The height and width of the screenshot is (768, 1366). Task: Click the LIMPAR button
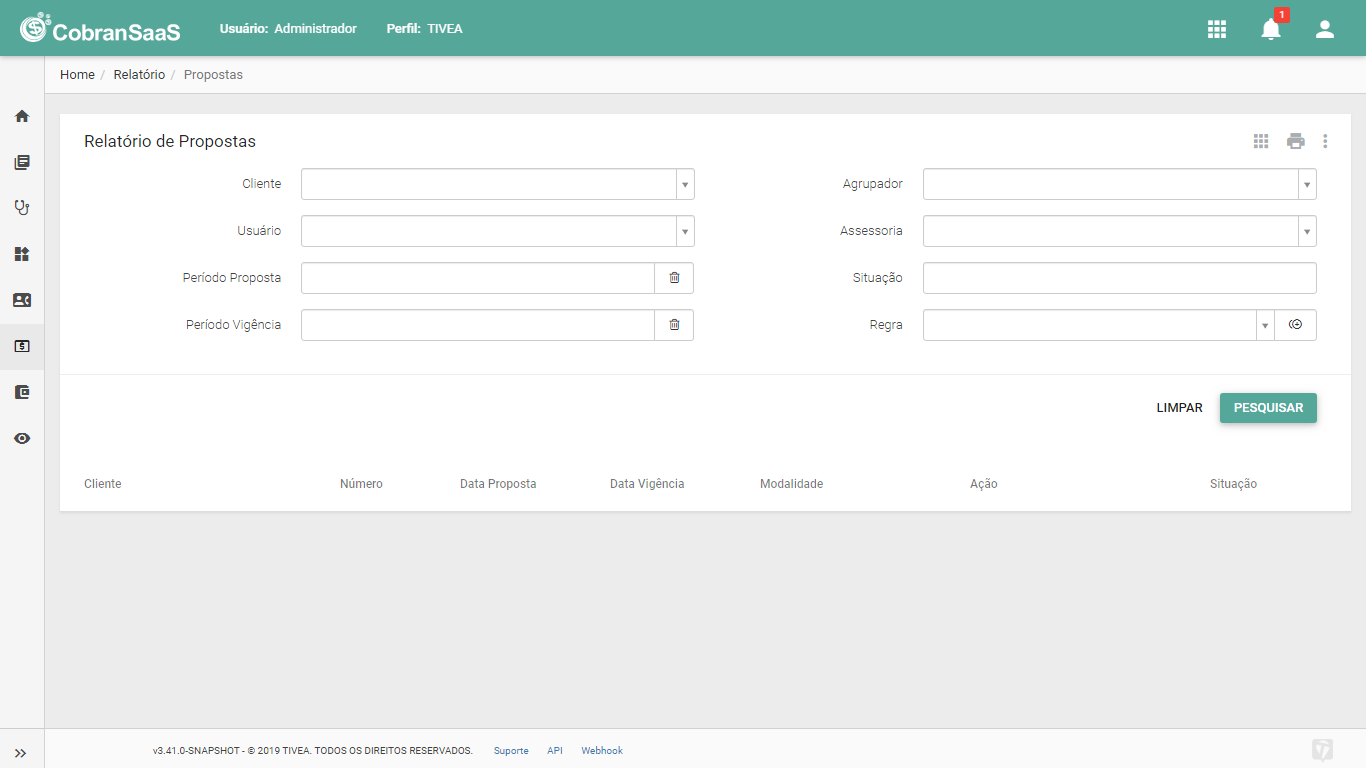tap(1179, 408)
